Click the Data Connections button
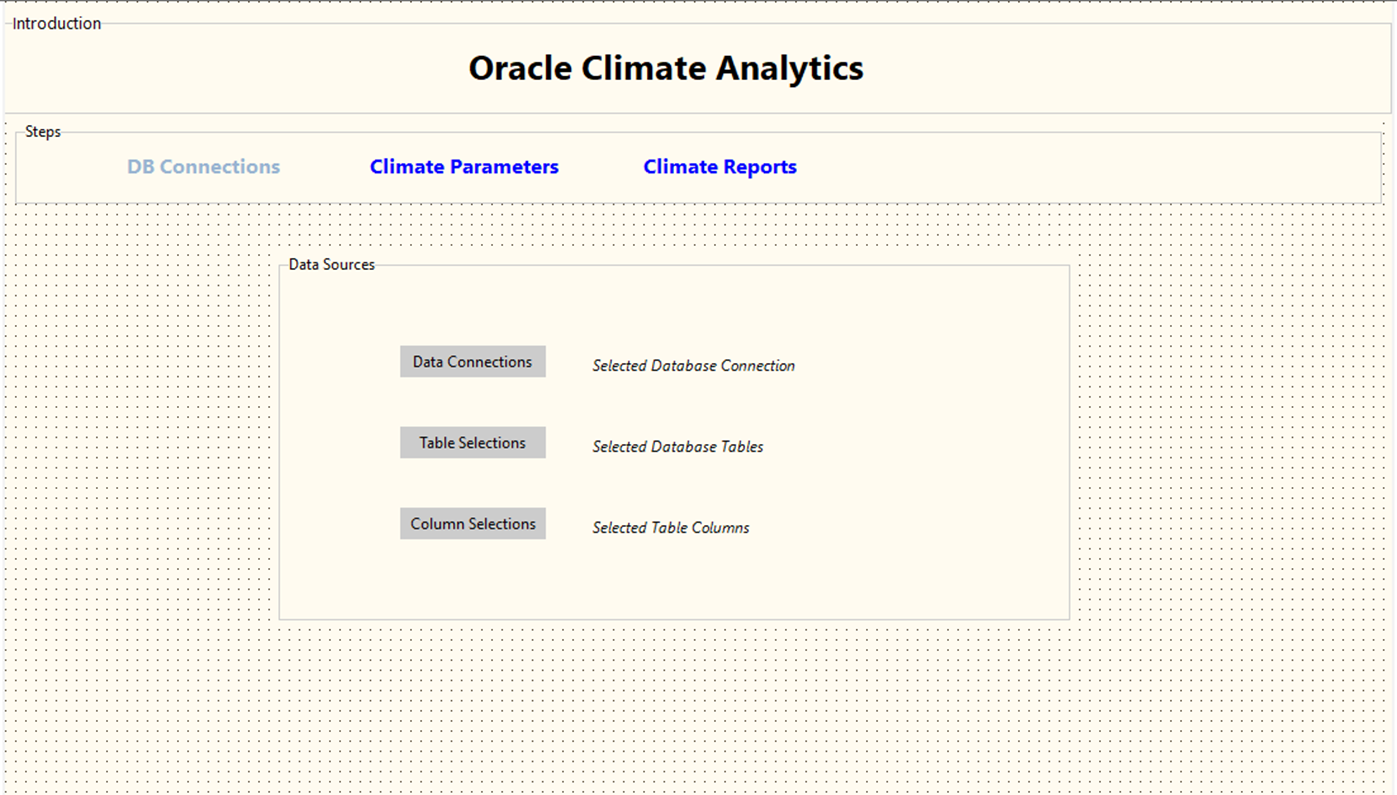This screenshot has height=795, width=1397. pyautogui.click(x=472, y=362)
